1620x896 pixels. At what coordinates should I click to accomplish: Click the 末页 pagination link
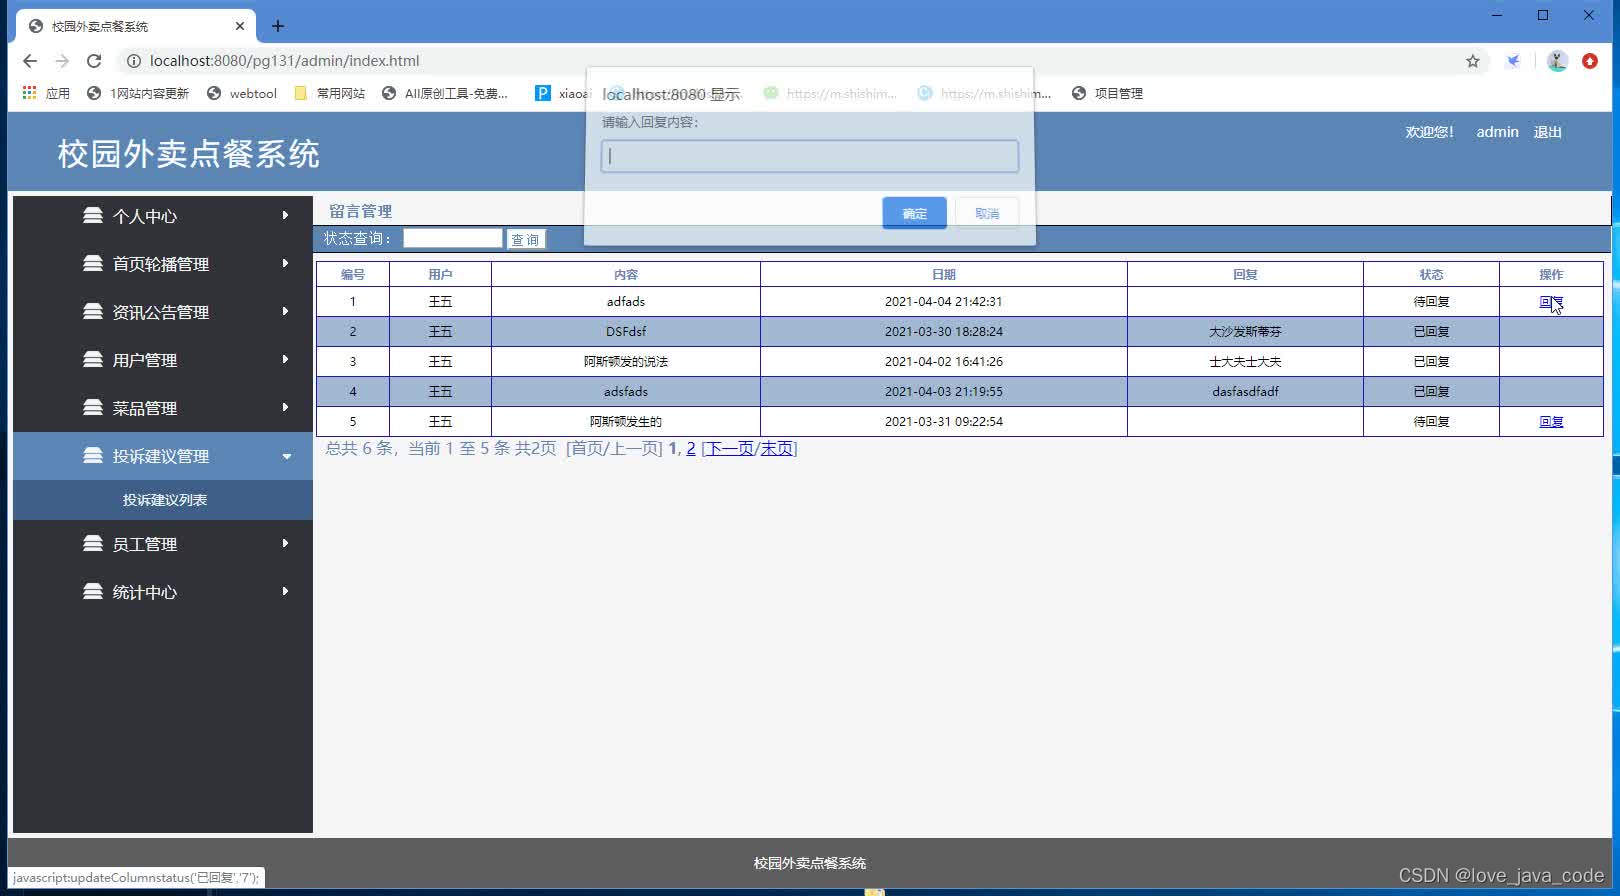tap(776, 449)
